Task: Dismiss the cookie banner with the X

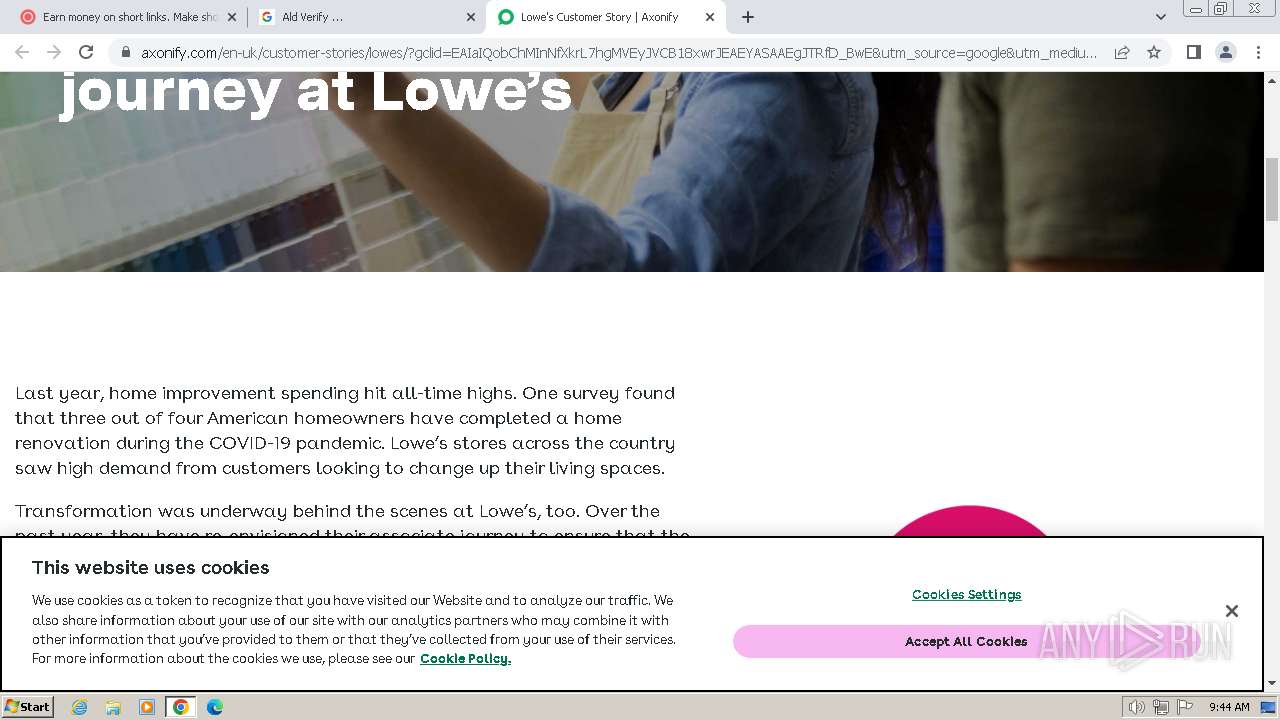Action: click(x=1232, y=611)
